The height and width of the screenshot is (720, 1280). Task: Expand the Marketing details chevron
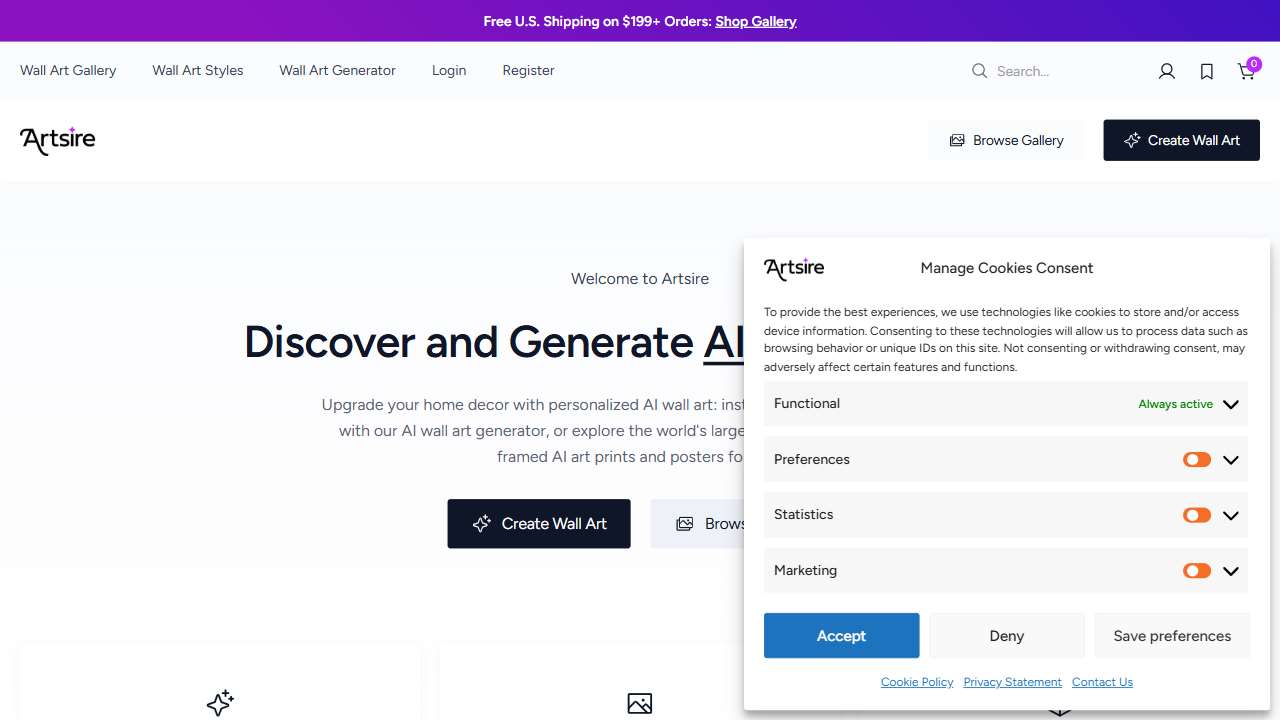(x=1230, y=571)
